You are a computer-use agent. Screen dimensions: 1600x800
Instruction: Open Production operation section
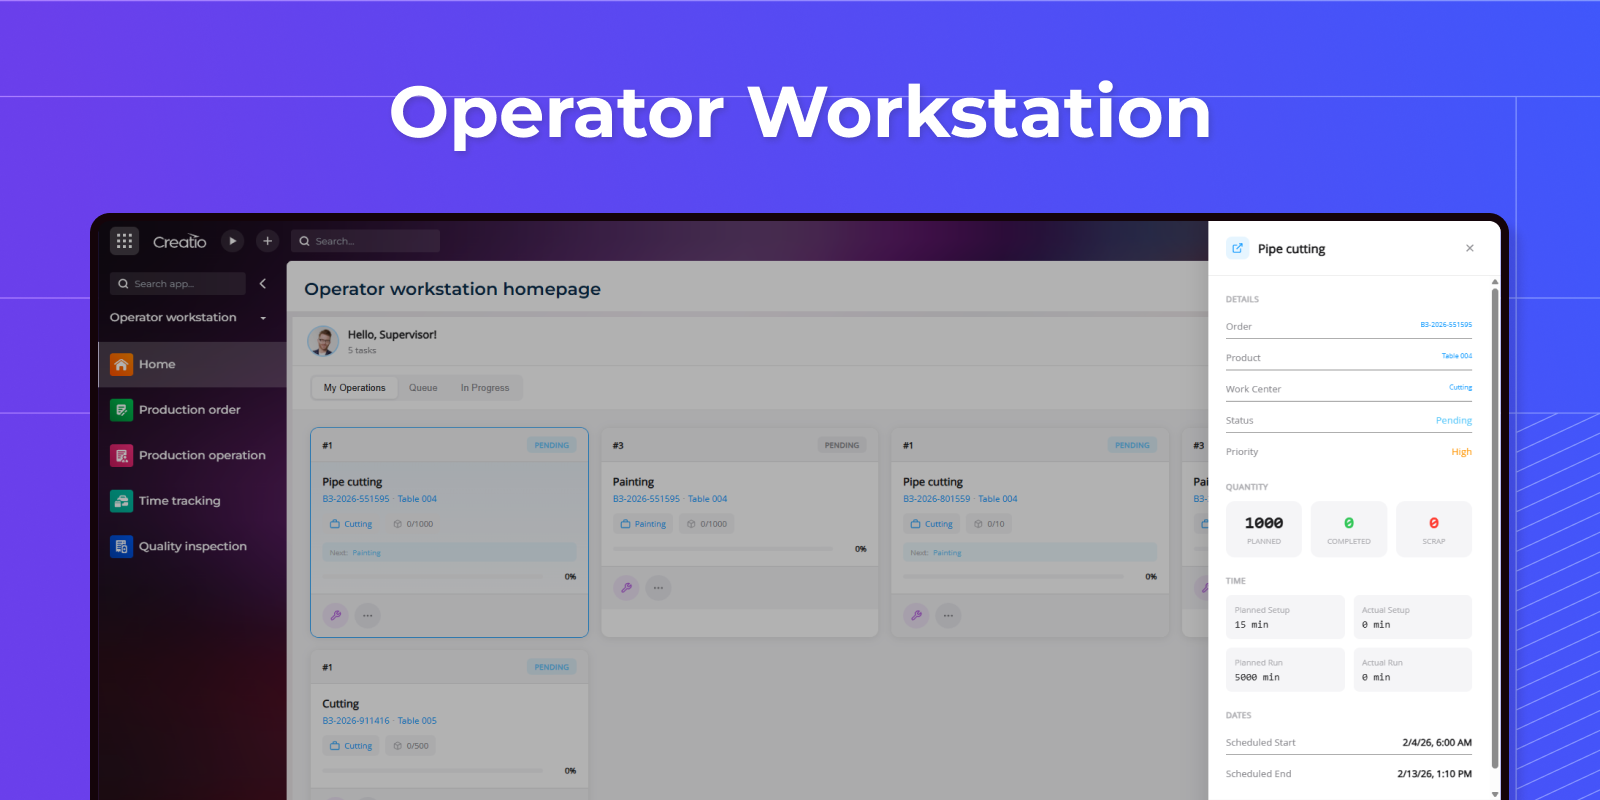click(x=201, y=455)
